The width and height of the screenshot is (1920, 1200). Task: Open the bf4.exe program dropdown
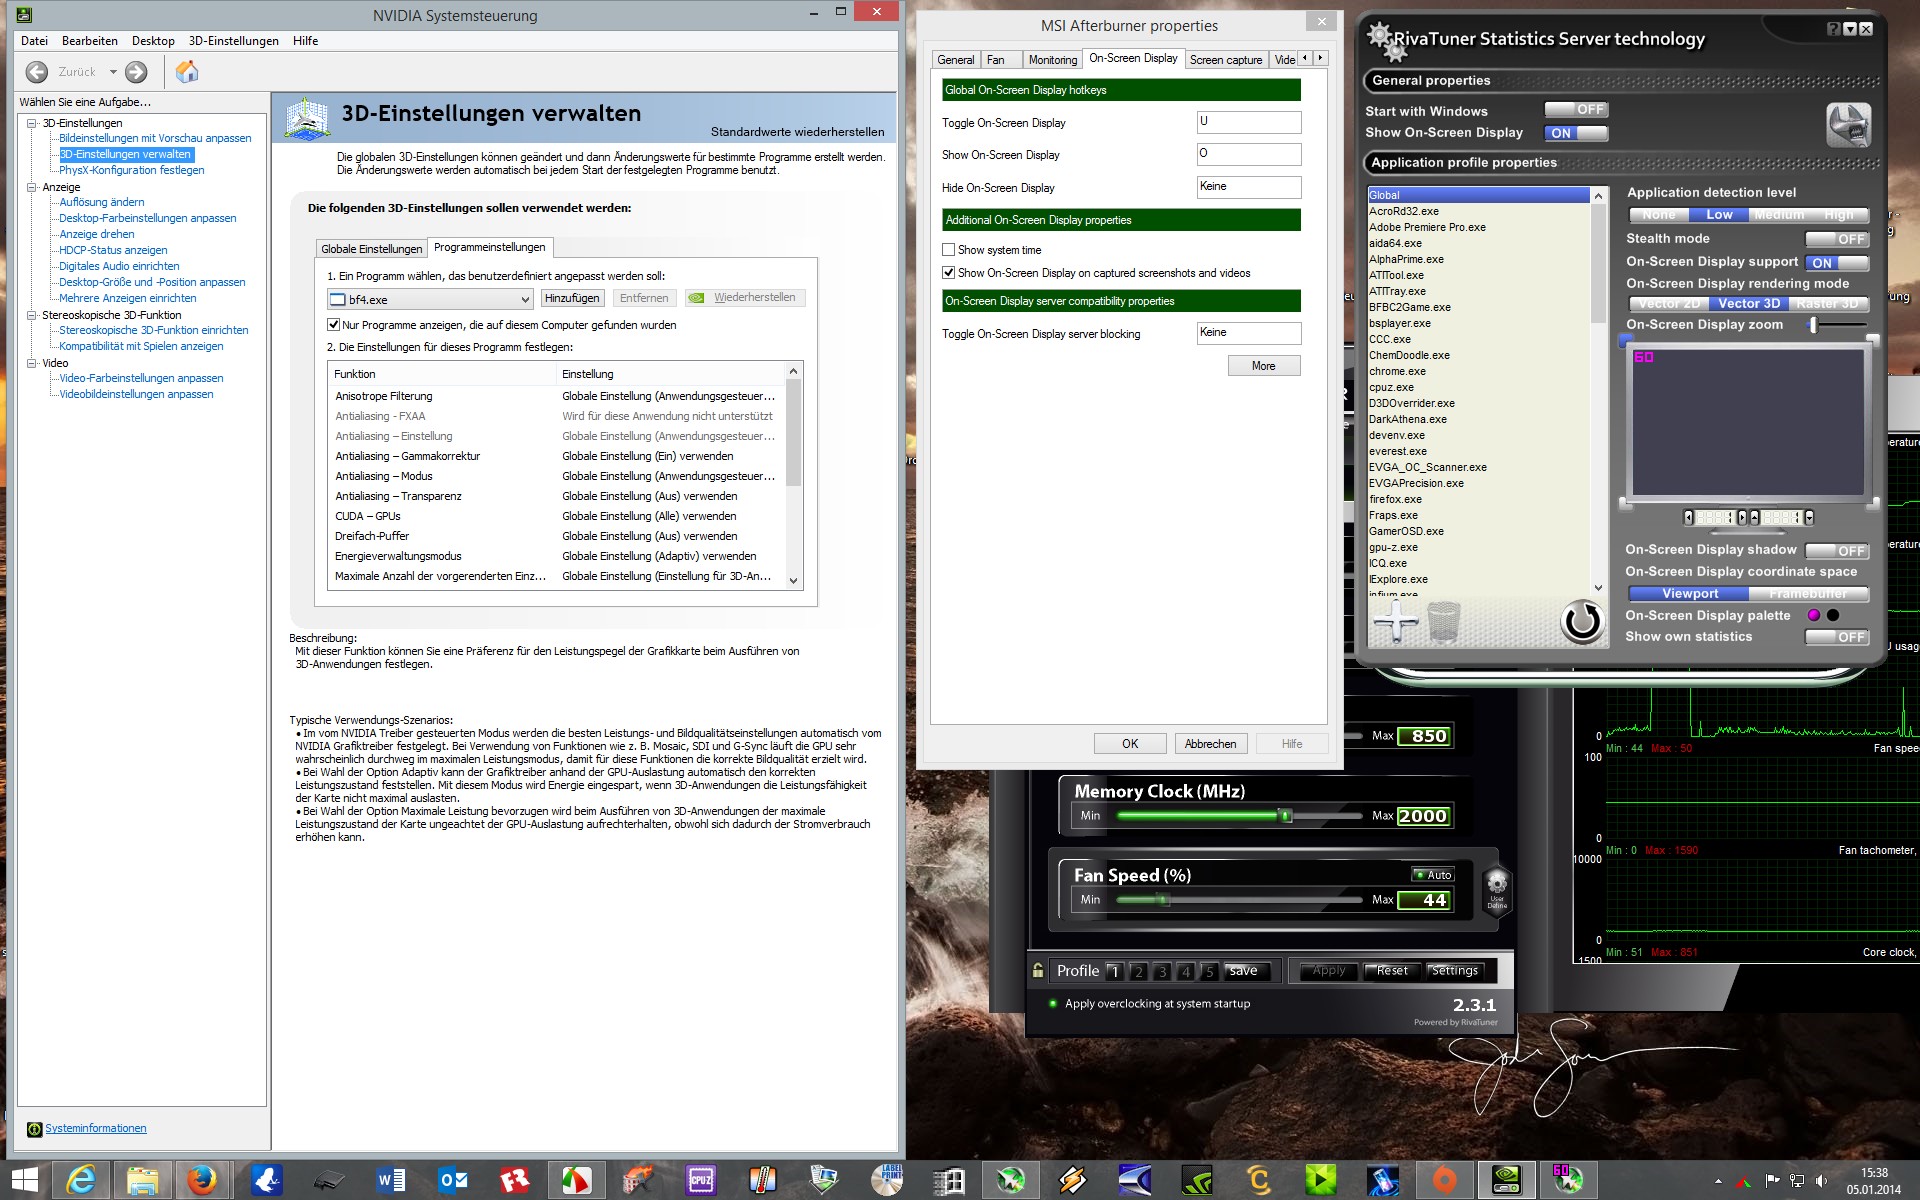(525, 299)
